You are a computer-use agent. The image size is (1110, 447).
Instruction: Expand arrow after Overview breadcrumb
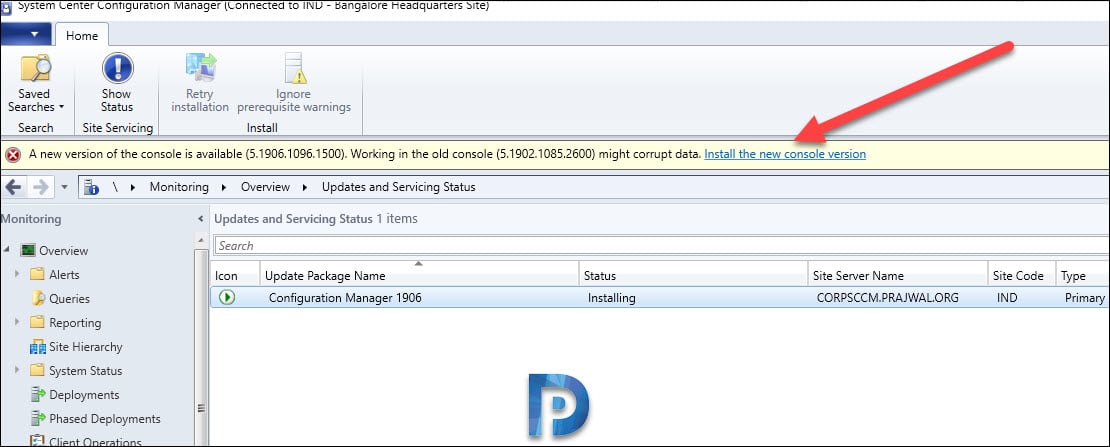coord(305,188)
